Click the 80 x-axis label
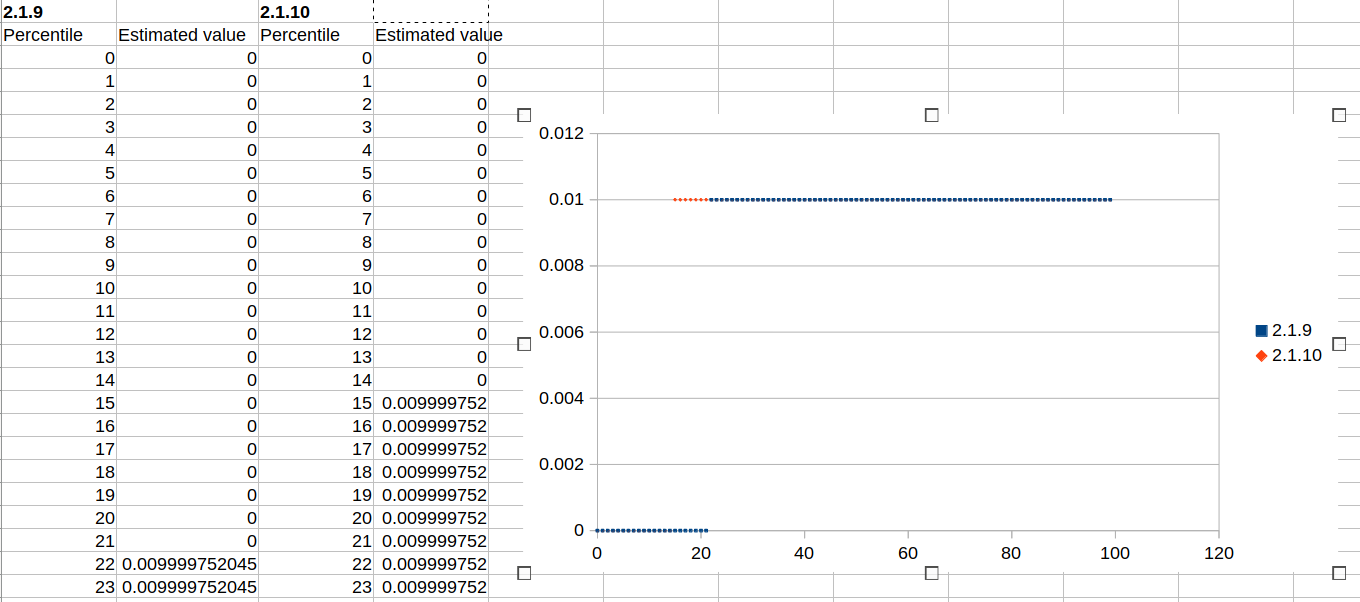 coord(1011,553)
